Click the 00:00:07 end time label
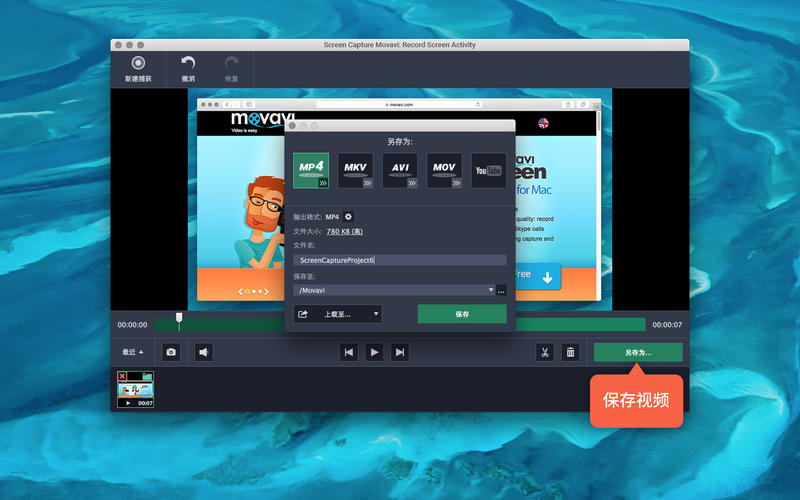 pyautogui.click(x=667, y=324)
